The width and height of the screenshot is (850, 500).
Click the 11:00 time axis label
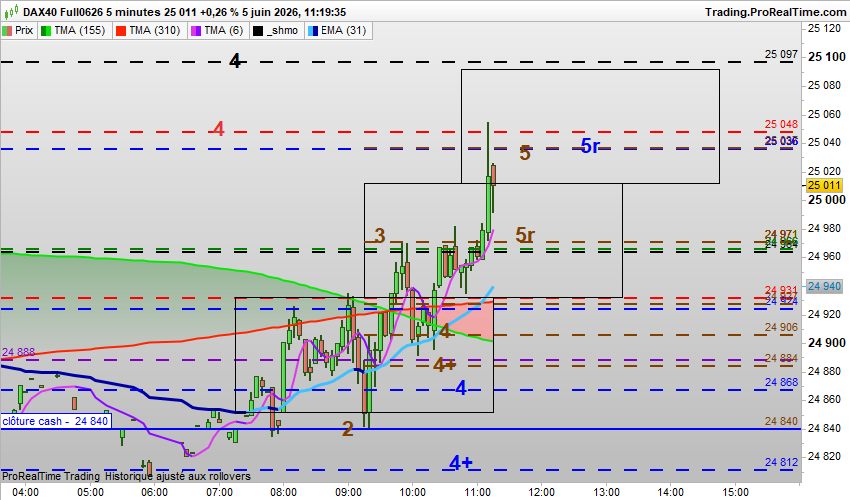(478, 492)
